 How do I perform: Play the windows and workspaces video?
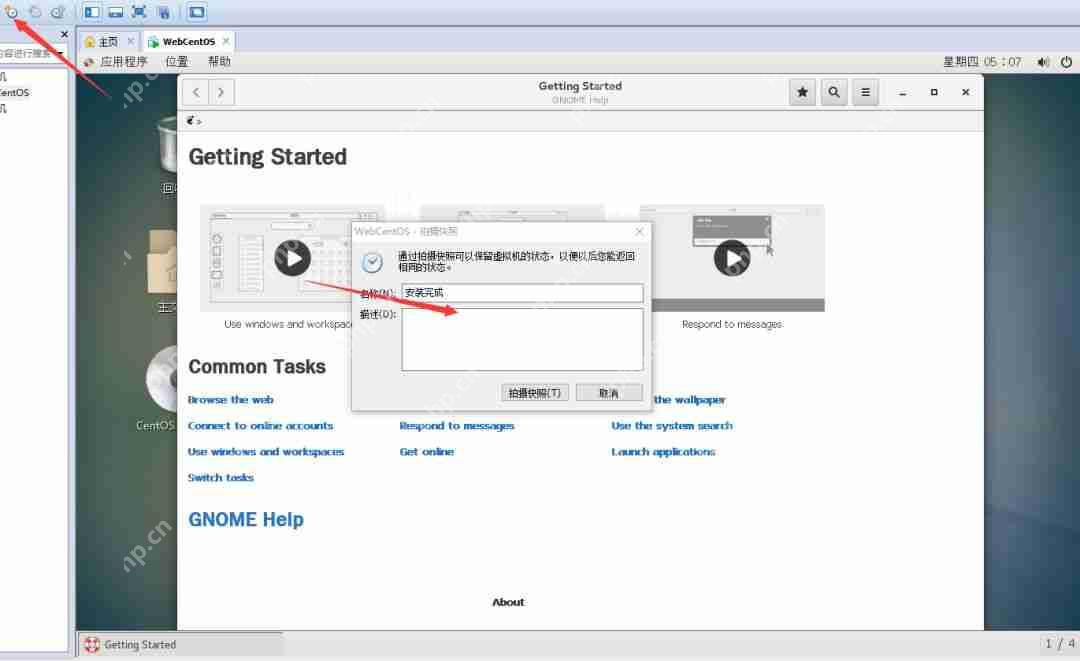(x=293, y=258)
